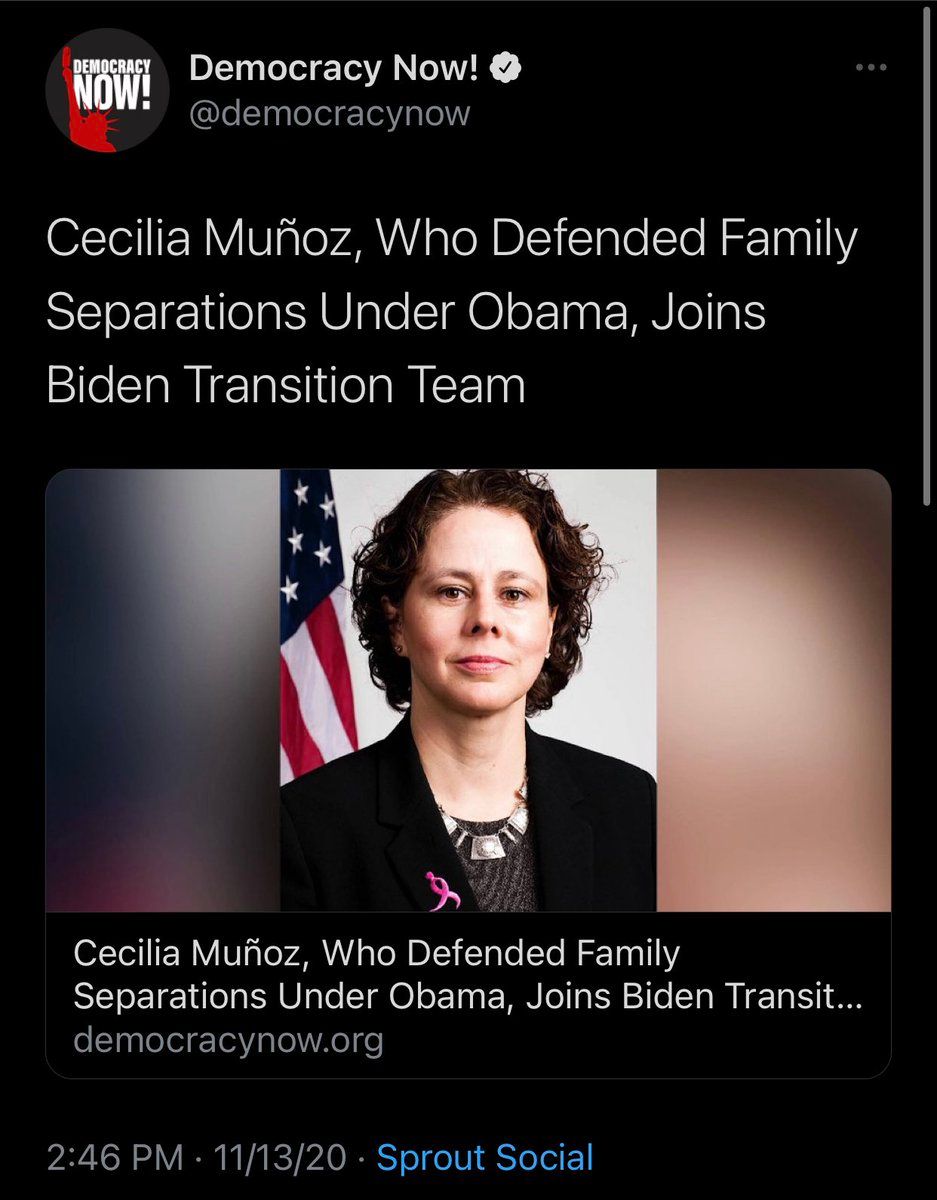Click the pink ribbon pin on jacket

point(441,889)
